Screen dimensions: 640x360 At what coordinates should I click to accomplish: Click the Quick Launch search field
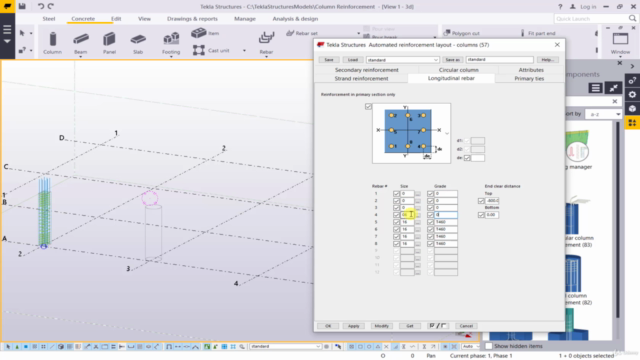(x=591, y=18)
